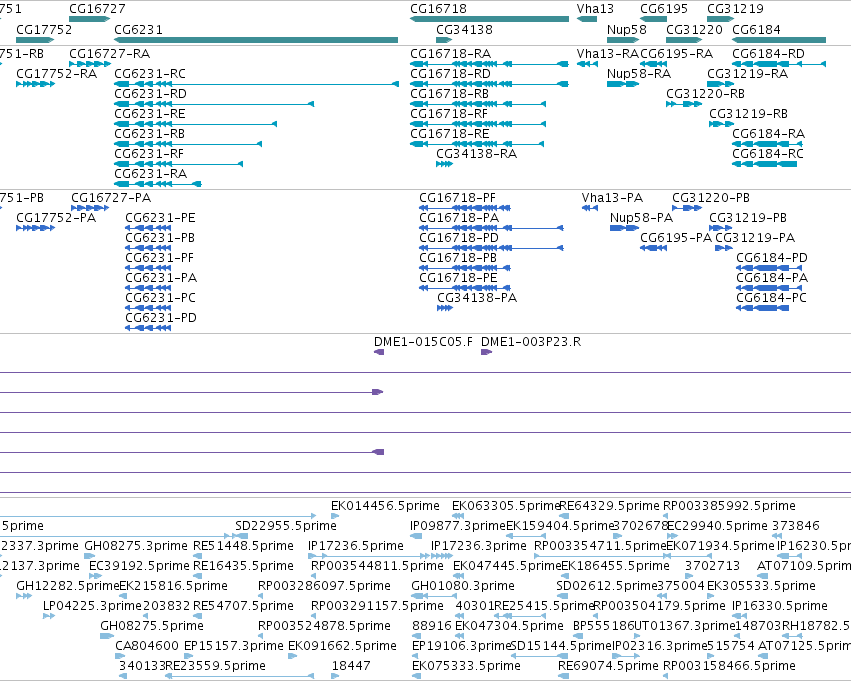Image resolution: width=851 pixels, height=681 pixels.
Task: Click transcript CG6231-RC
Action: click(256, 84)
